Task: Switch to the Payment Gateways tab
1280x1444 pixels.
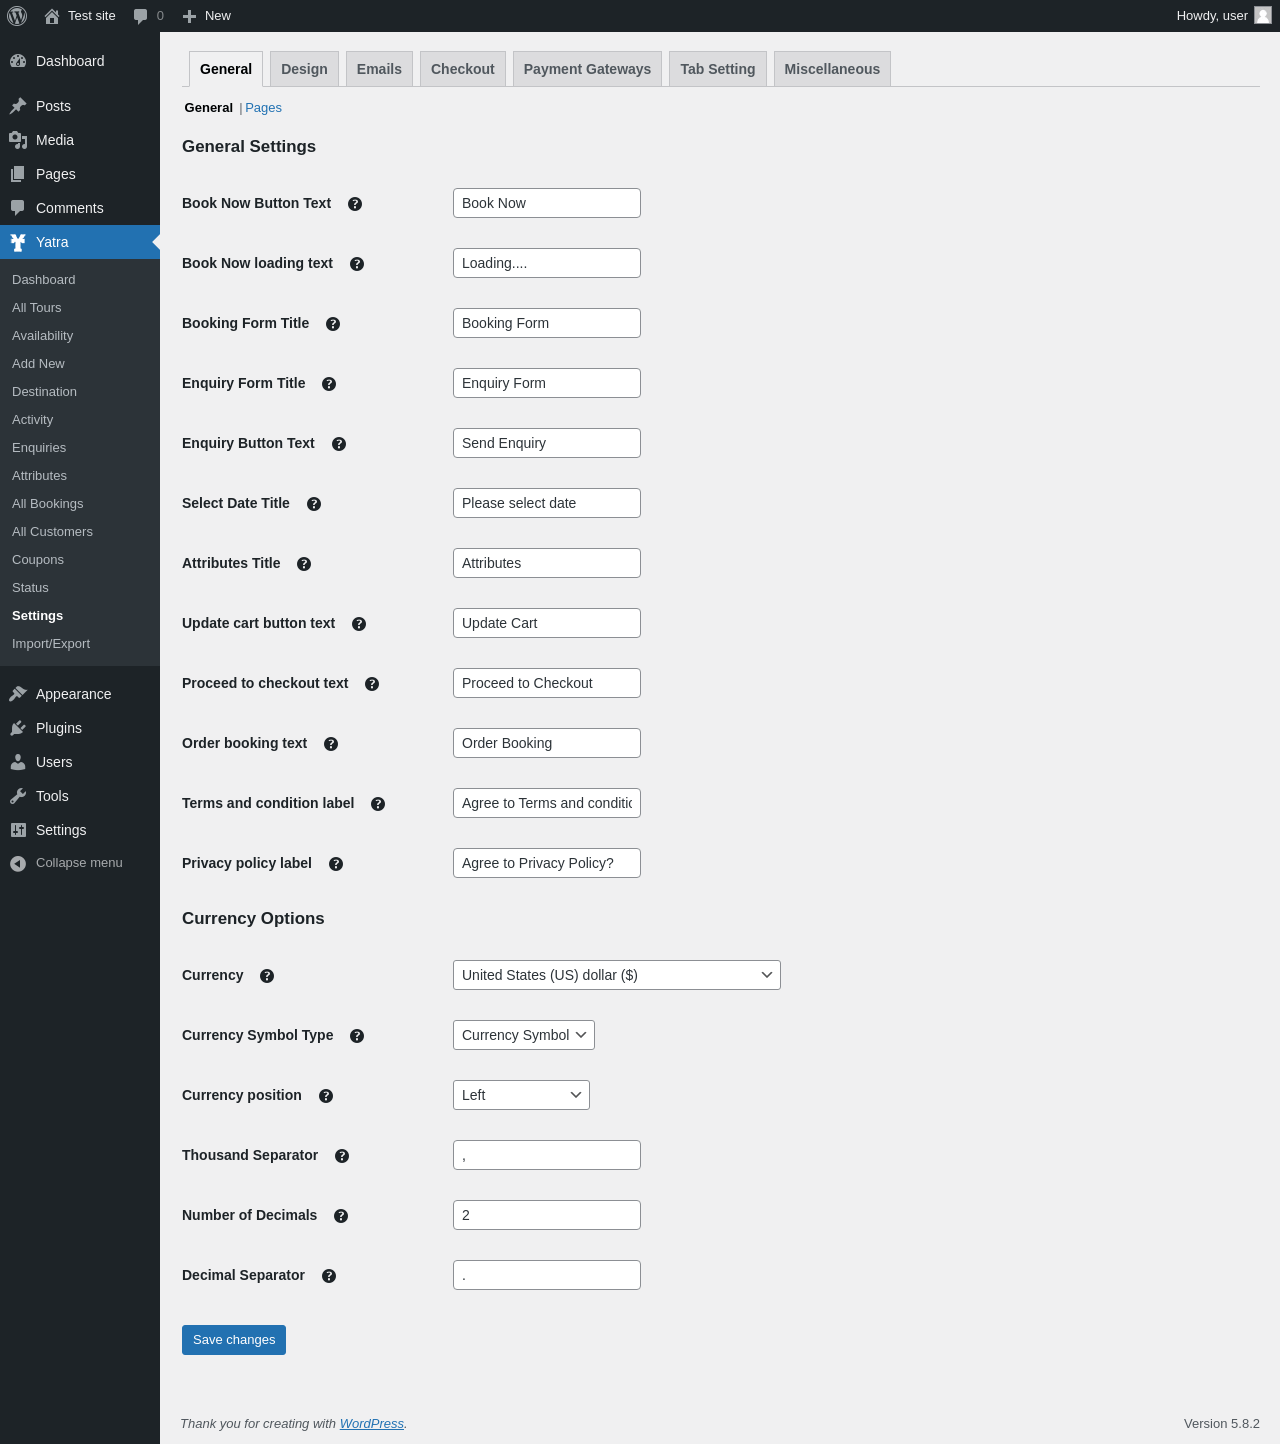Action: point(587,69)
